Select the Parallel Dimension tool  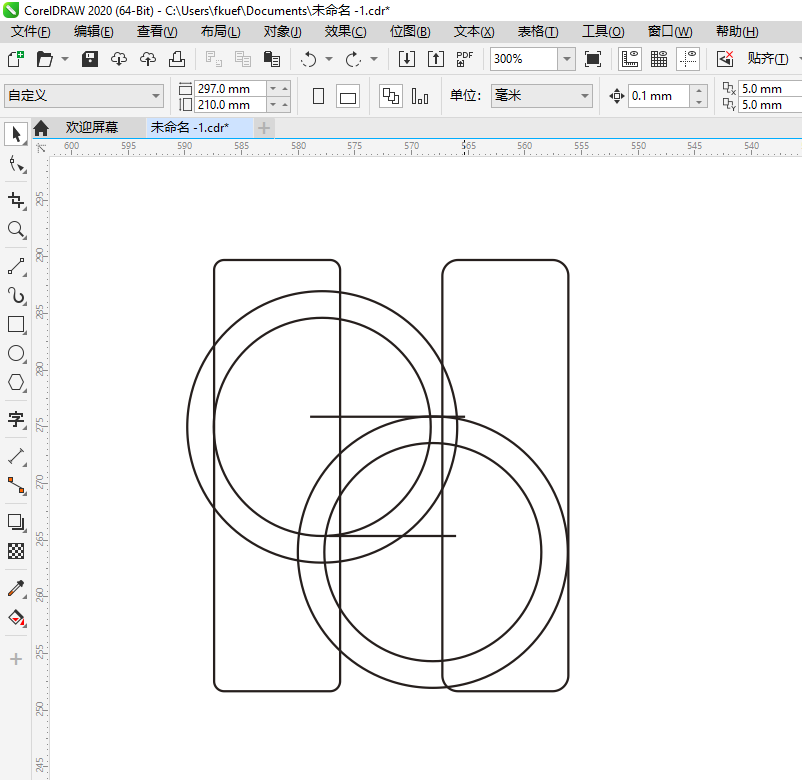[16, 456]
